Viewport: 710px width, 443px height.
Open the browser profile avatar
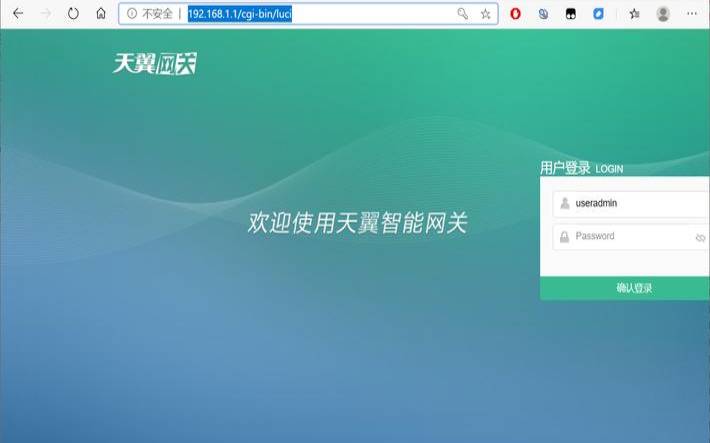point(663,14)
